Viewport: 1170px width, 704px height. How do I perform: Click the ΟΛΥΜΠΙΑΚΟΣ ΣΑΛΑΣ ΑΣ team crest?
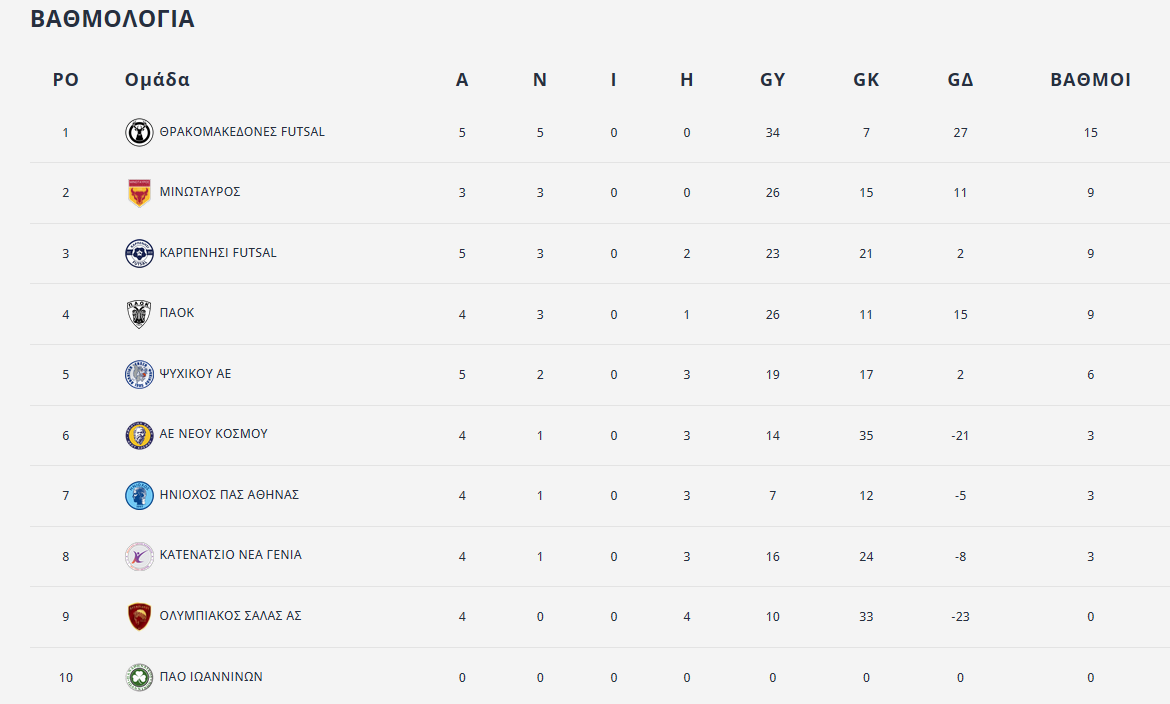click(x=139, y=616)
